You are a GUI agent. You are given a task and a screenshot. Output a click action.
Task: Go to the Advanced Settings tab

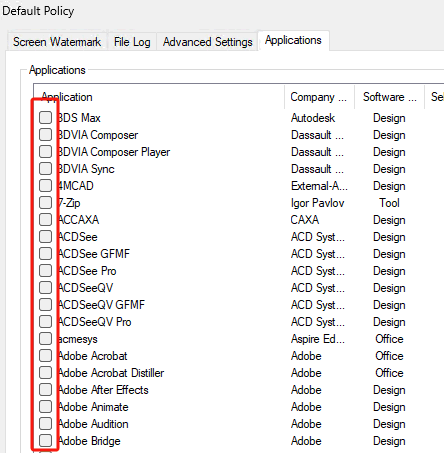207,42
